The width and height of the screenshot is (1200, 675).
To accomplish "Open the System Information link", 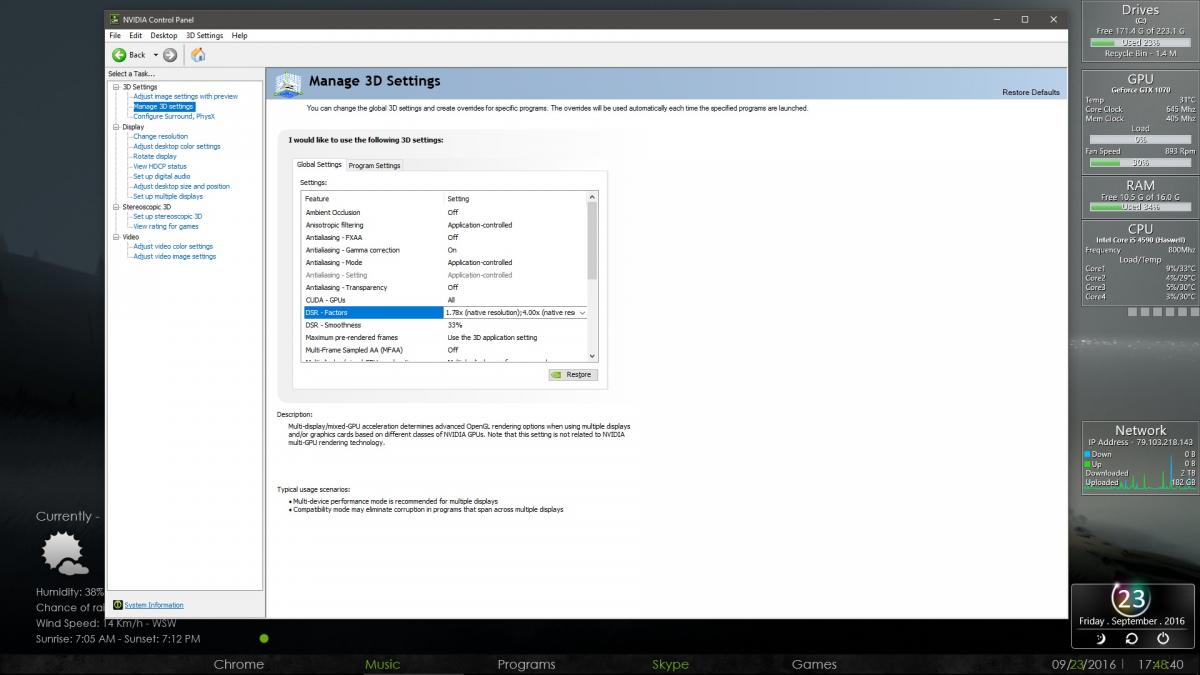I will click(154, 605).
